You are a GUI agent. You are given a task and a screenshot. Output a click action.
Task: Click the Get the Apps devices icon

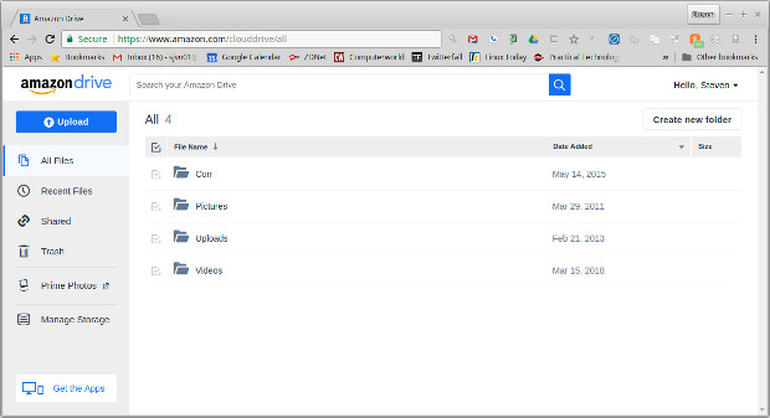tap(33, 389)
